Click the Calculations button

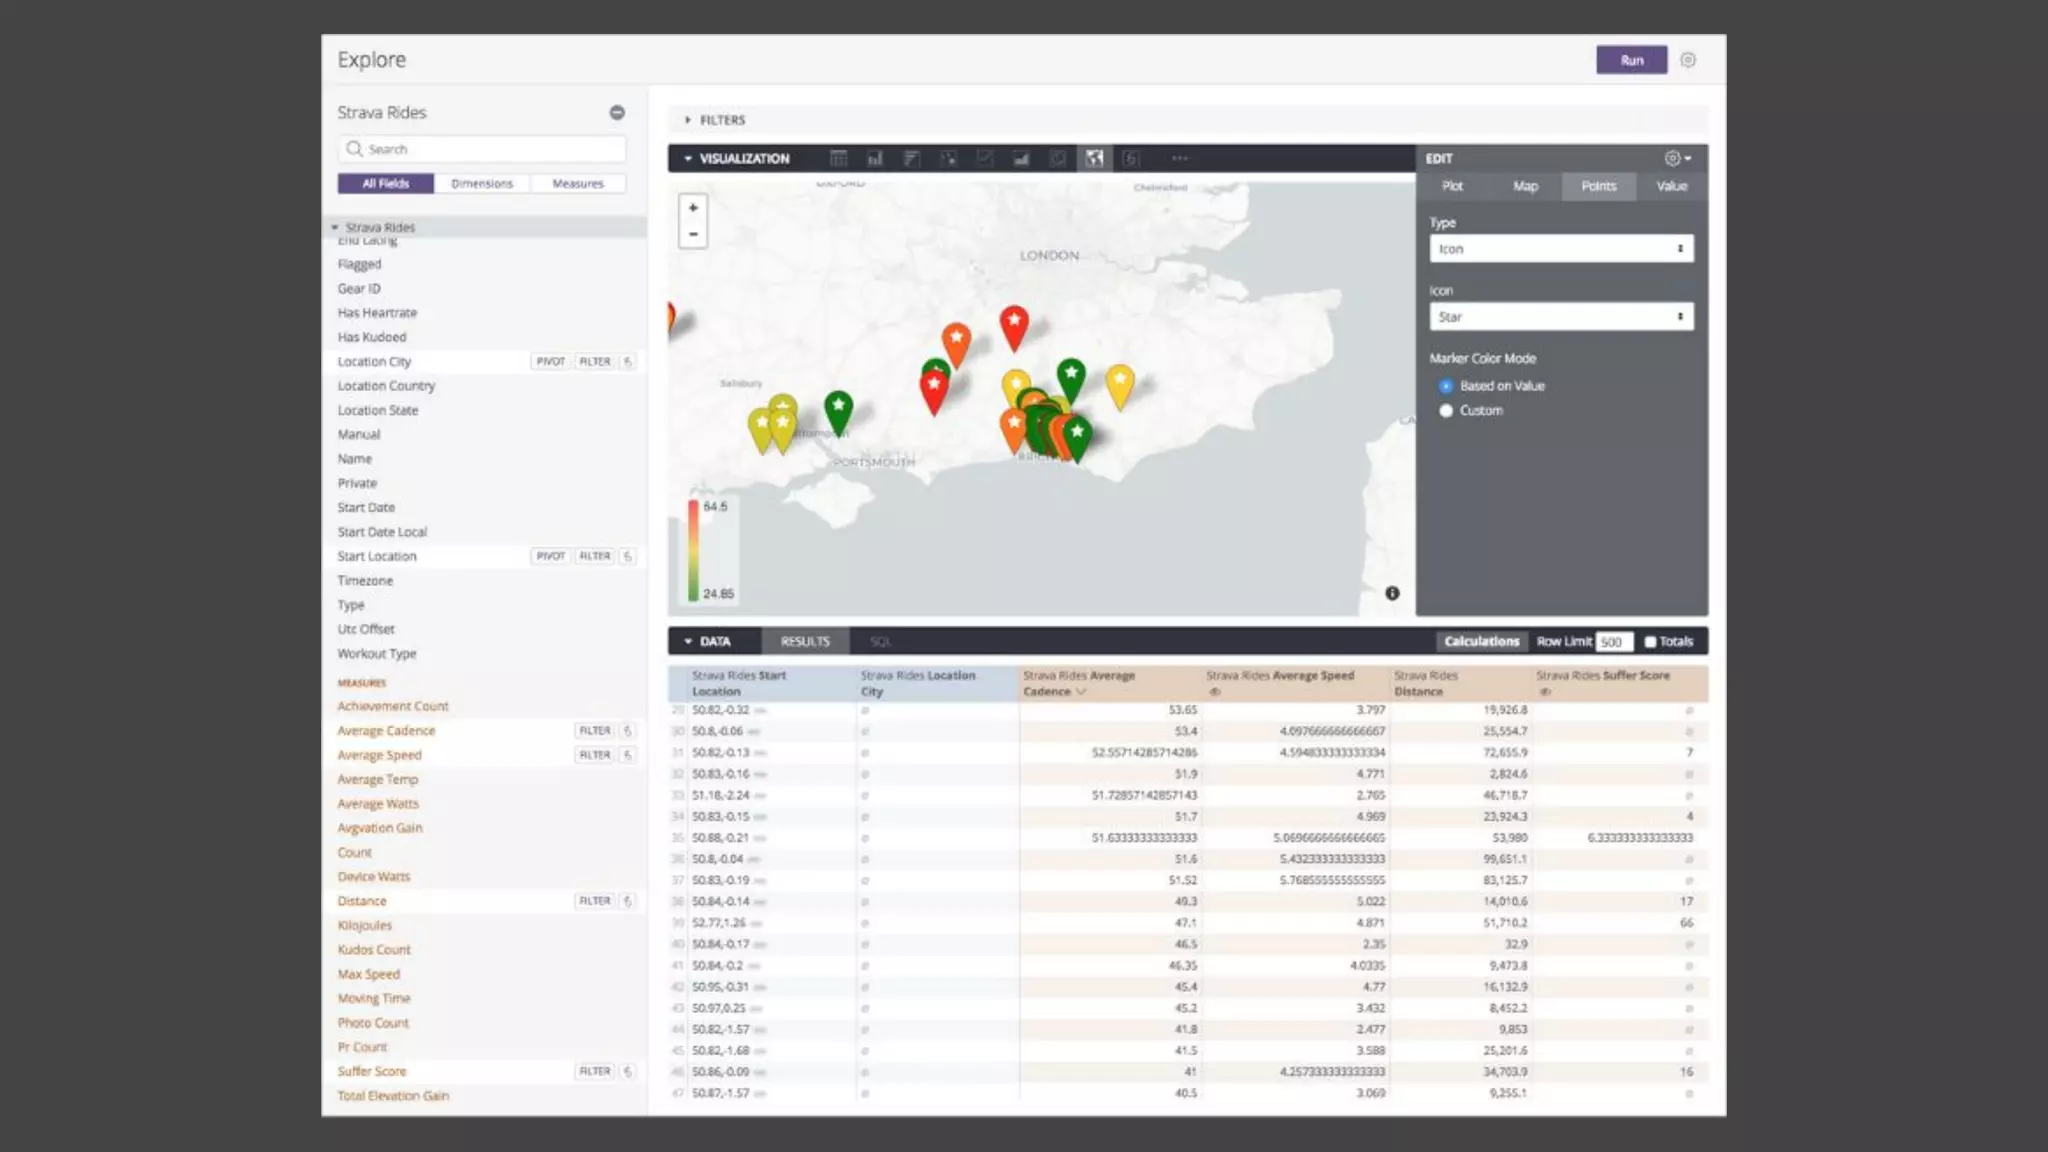[x=1481, y=642]
